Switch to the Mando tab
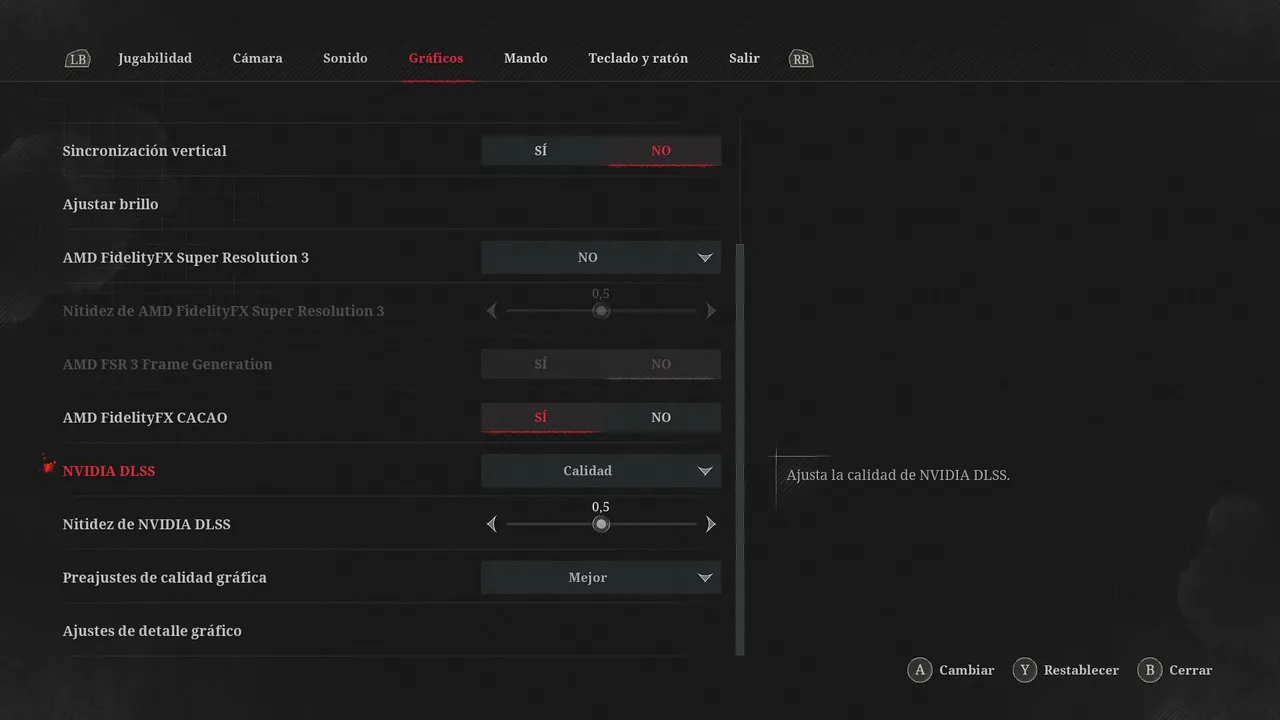This screenshot has width=1280, height=720. click(x=526, y=58)
